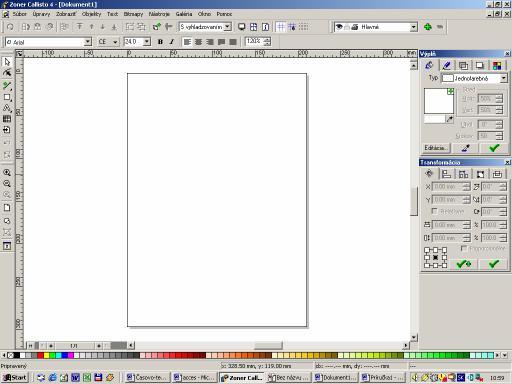The image size is (512, 384).
Task: Open the Súbor menu
Action: [x=20, y=14]
